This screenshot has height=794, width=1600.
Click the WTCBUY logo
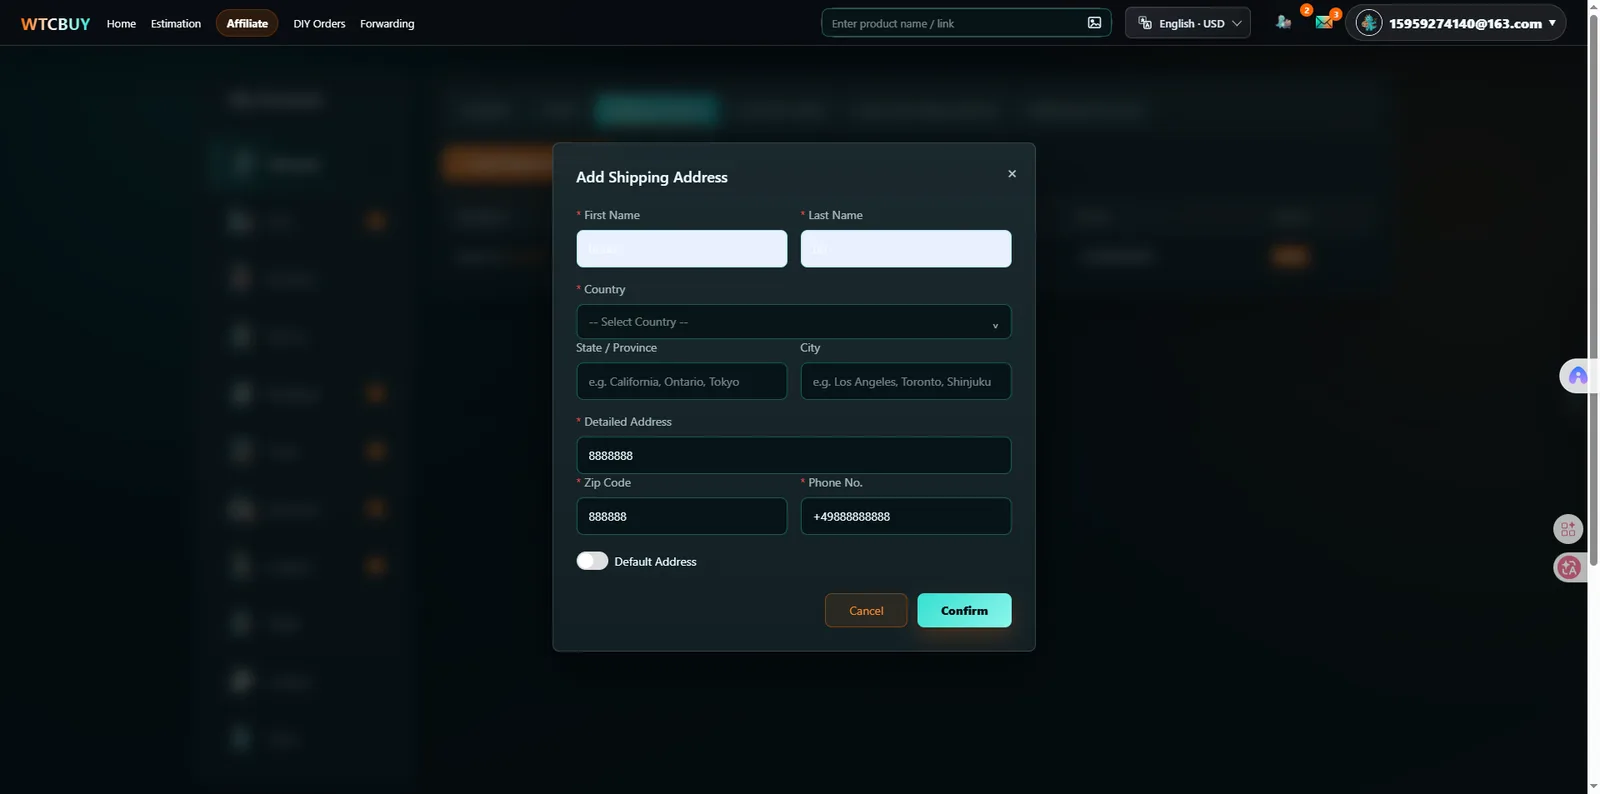55,24
